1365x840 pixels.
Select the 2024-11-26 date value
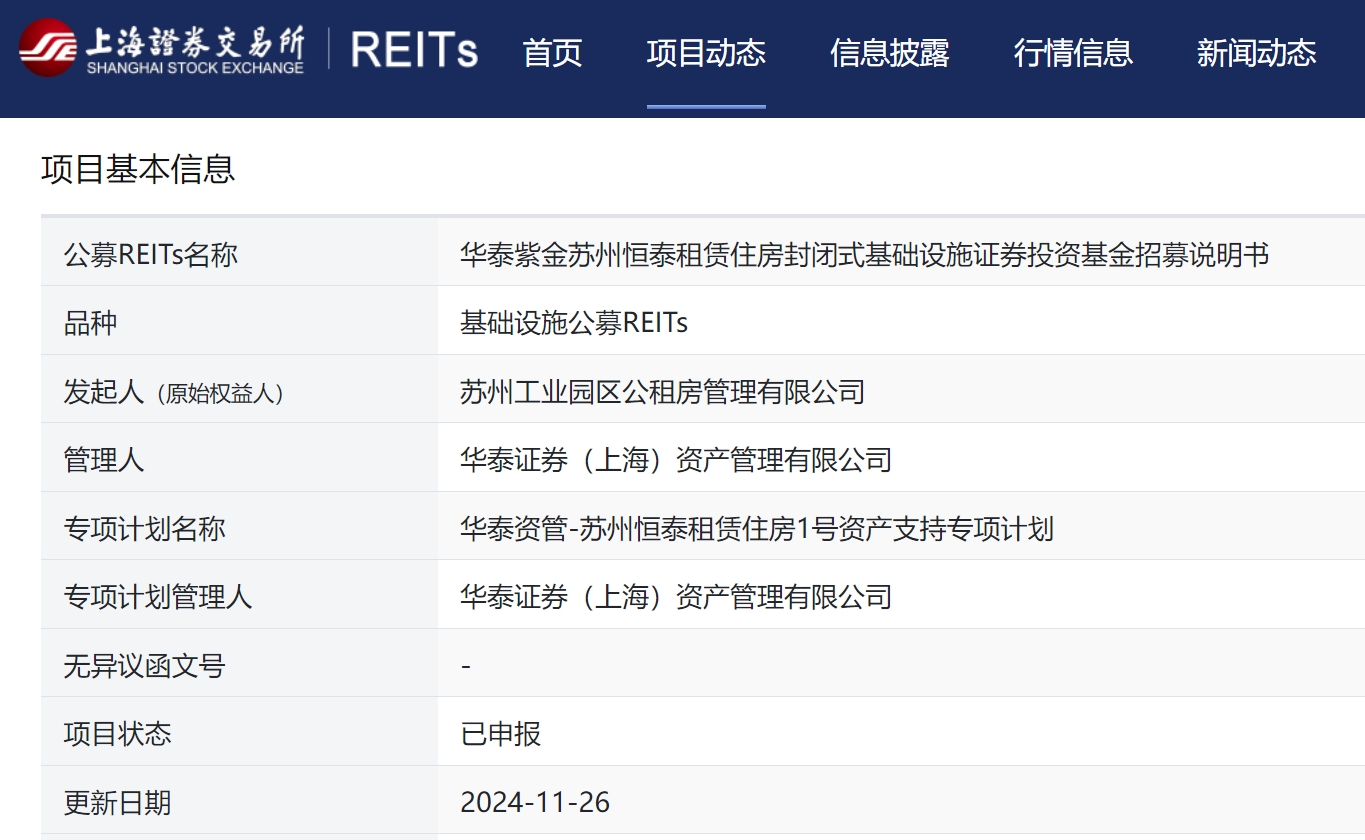point(535,802)
